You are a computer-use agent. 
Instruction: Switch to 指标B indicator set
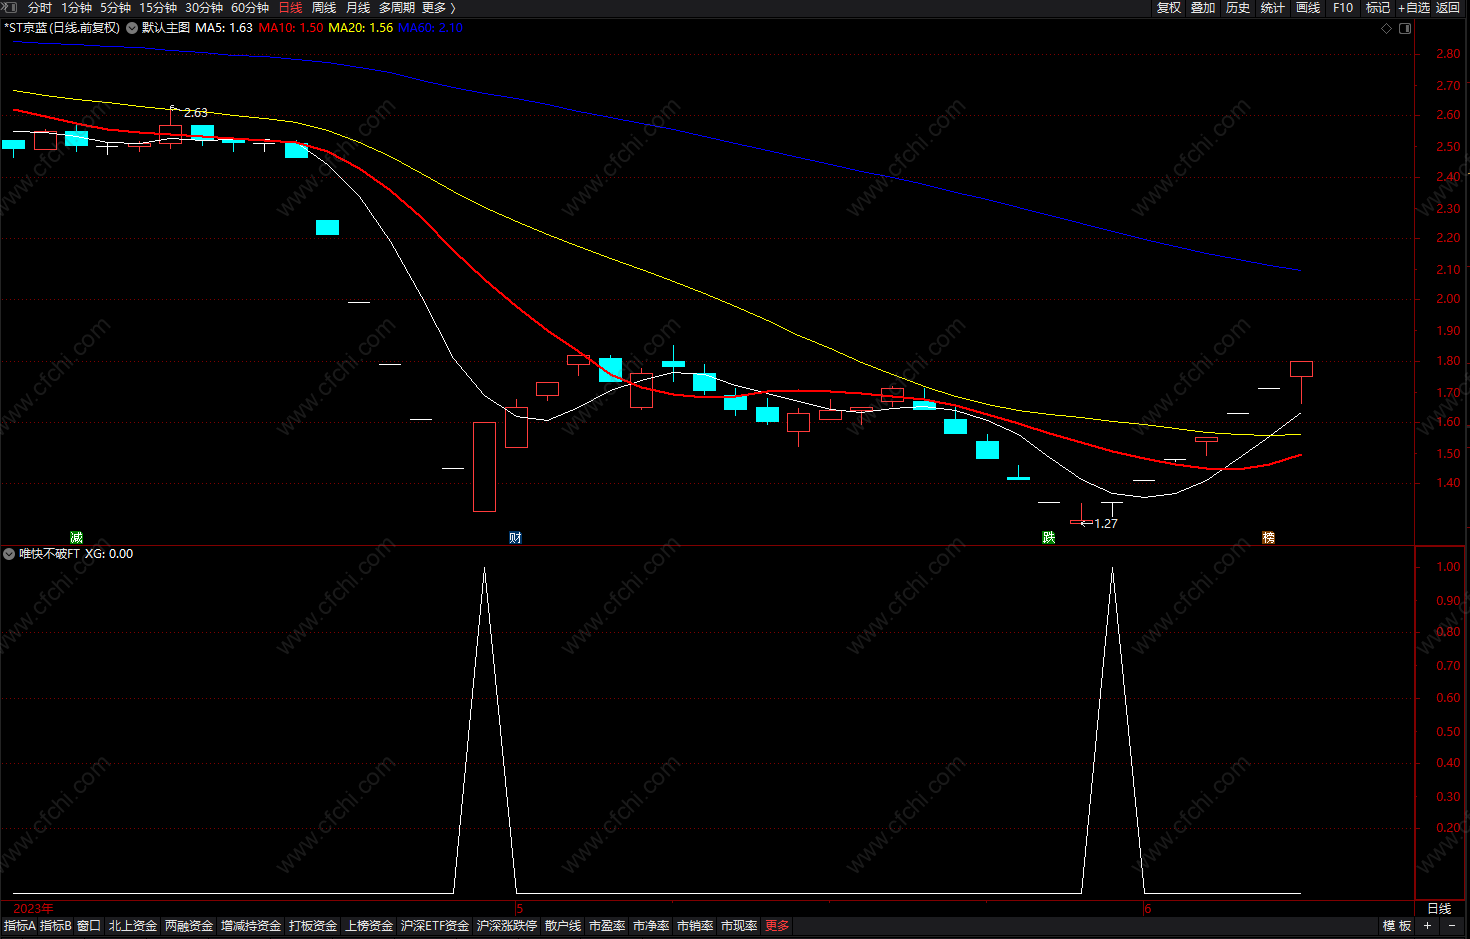coord(56,926)
